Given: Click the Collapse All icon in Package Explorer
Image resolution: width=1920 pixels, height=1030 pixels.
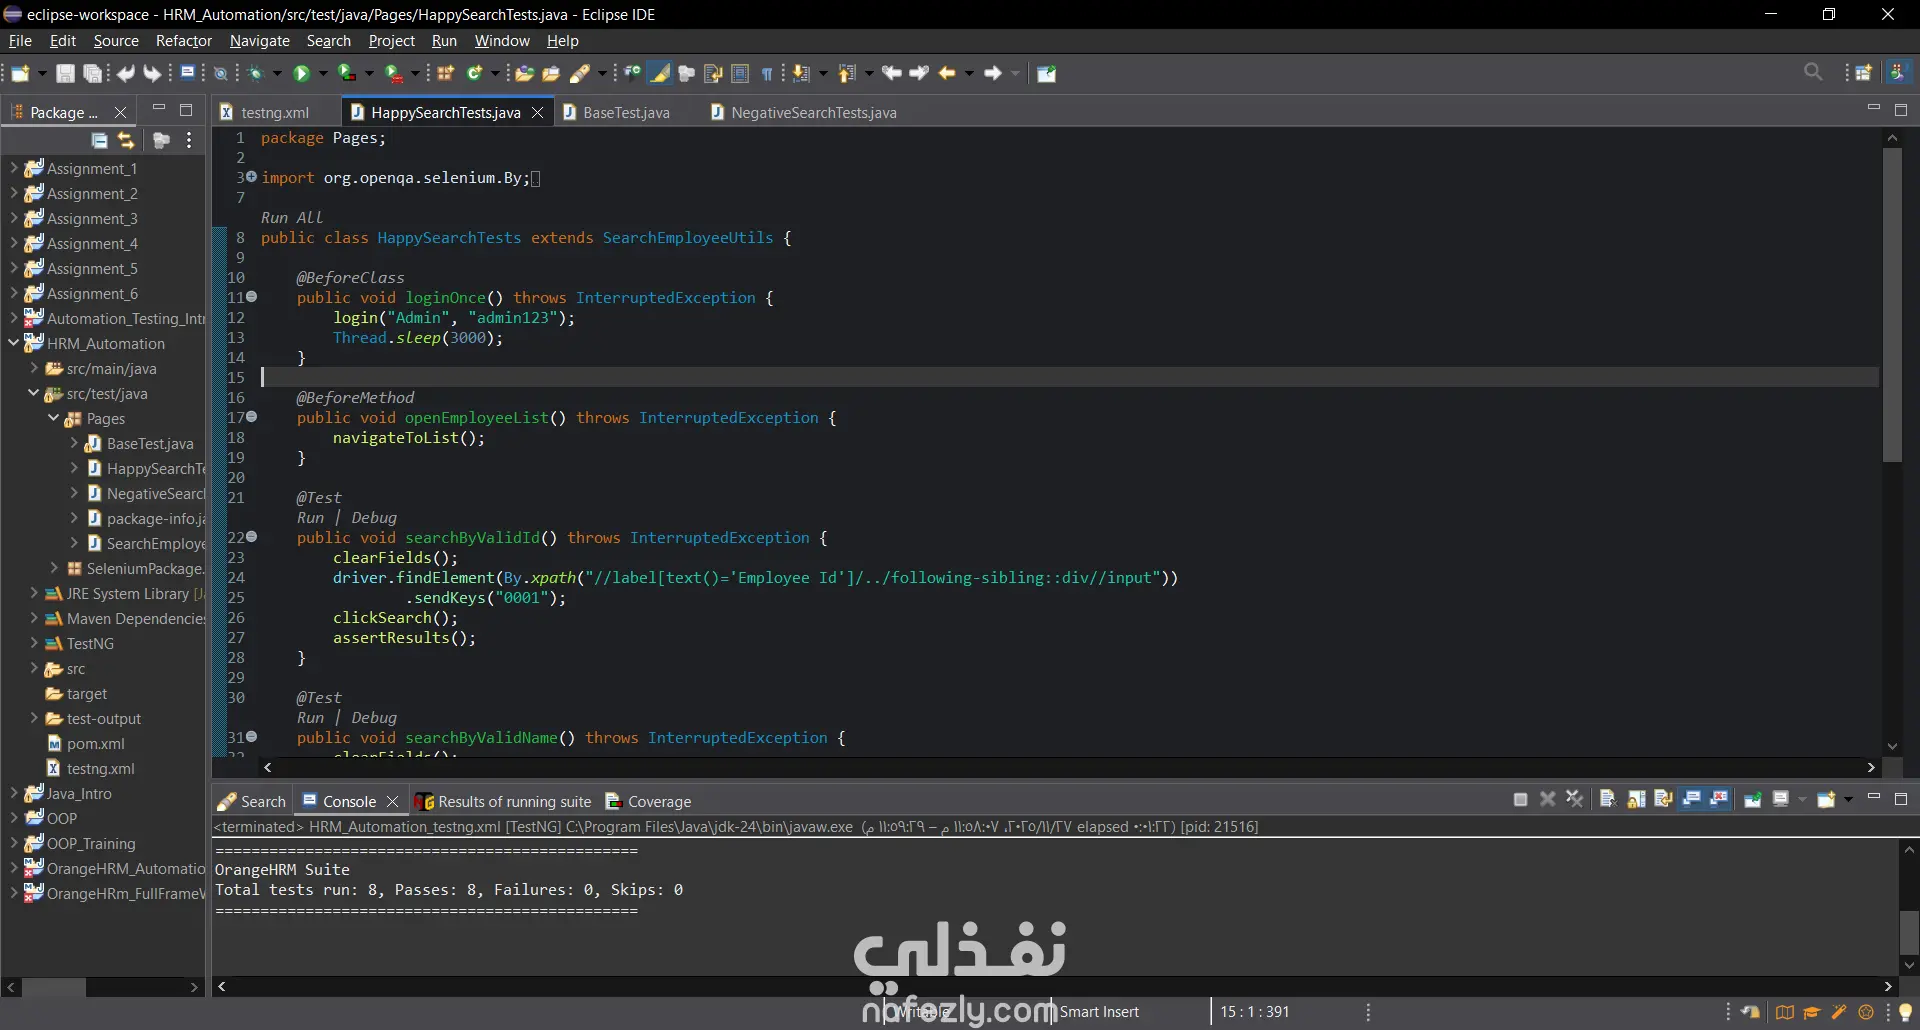Looking at the screenshot, I should (99, 141).
